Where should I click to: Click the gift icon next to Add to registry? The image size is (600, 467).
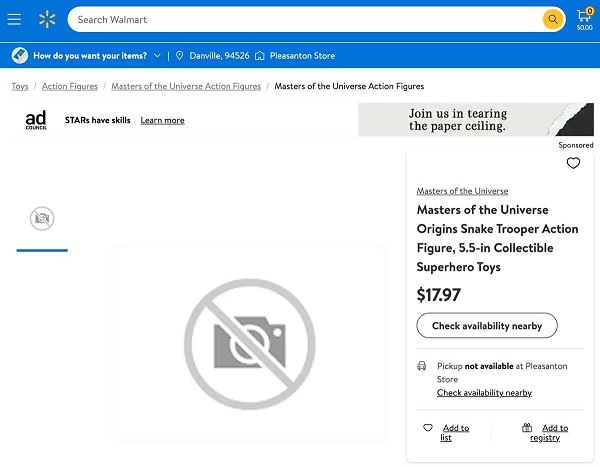pos(527,428)
